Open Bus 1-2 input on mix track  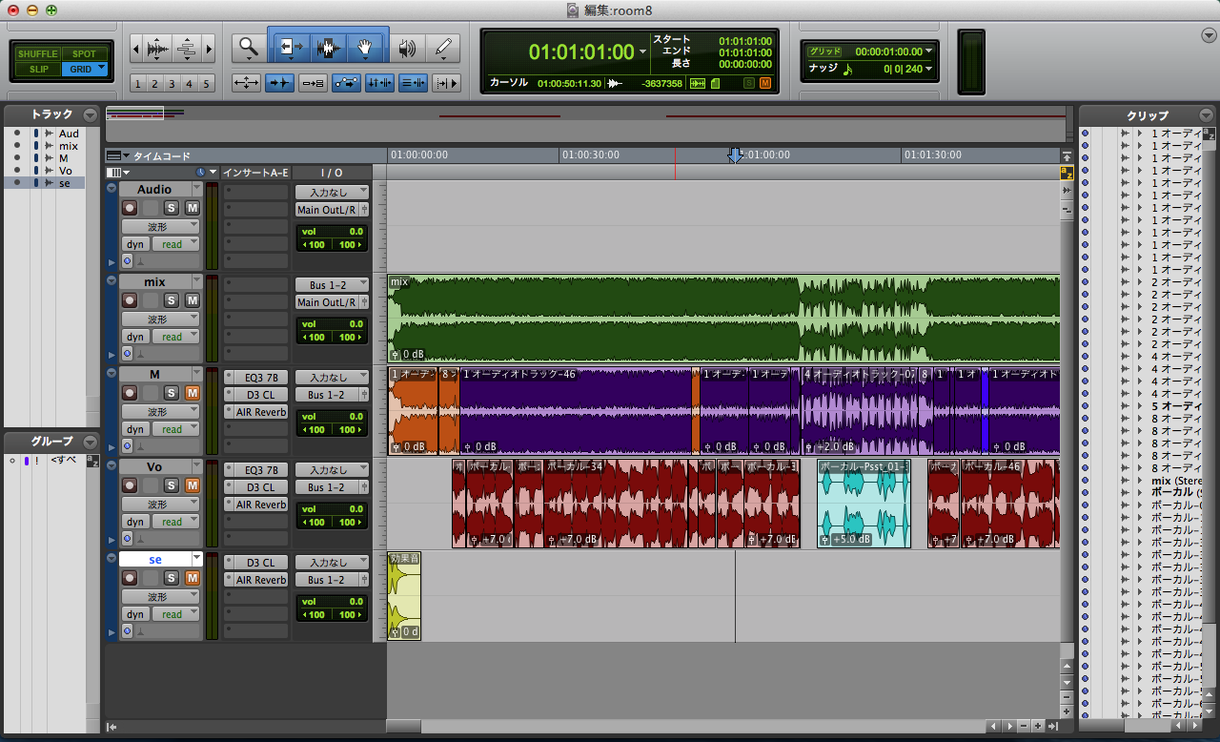[332, 285]
